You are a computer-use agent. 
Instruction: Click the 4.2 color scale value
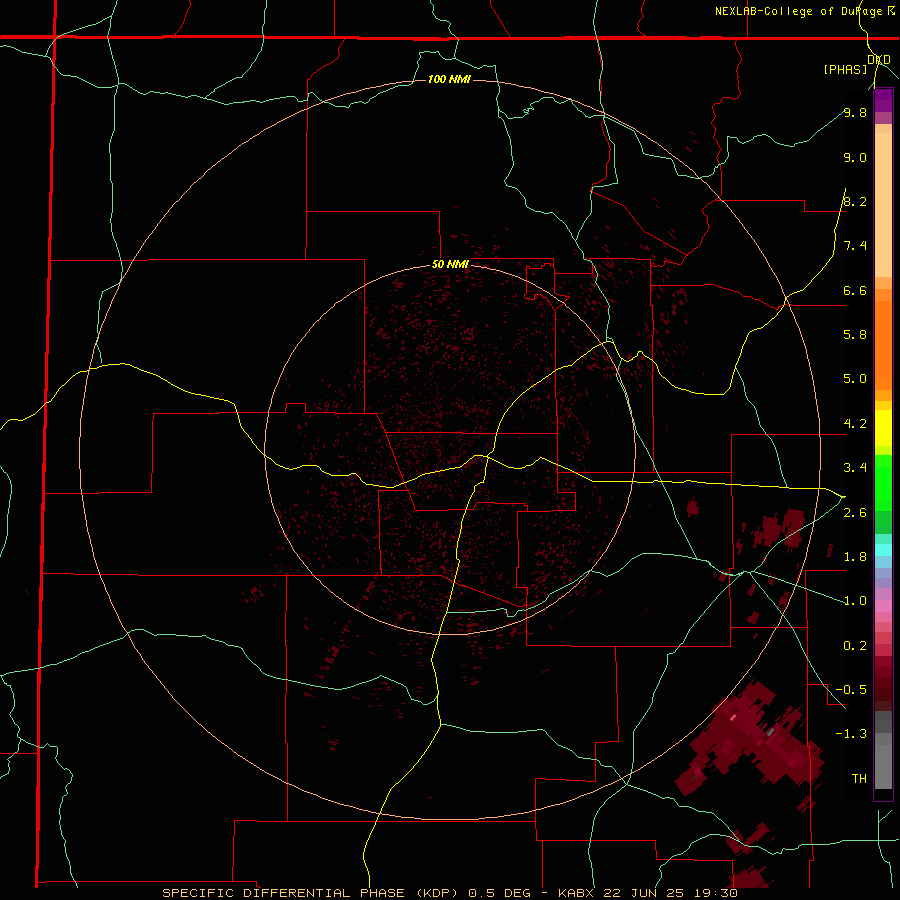855,424
